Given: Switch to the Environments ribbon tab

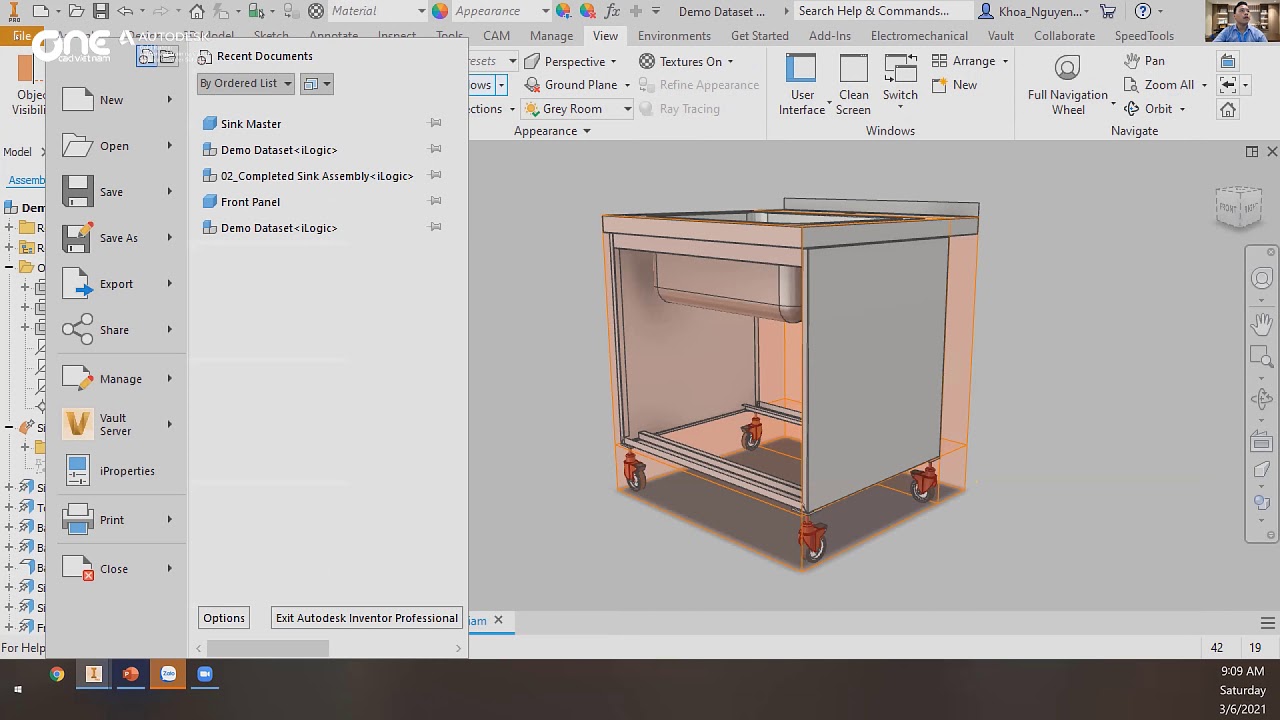Looking at the screenshot, I should (x=674, y=36).
